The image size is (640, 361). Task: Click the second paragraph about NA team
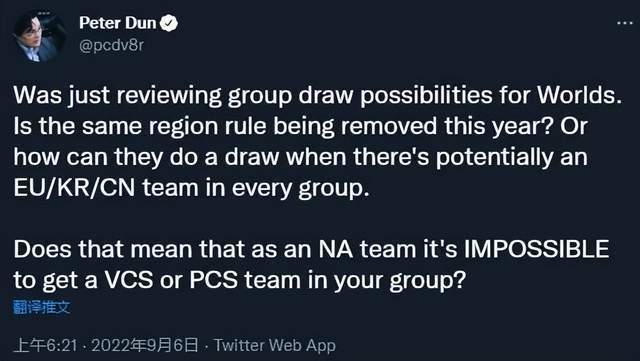(x=311, y=265)
